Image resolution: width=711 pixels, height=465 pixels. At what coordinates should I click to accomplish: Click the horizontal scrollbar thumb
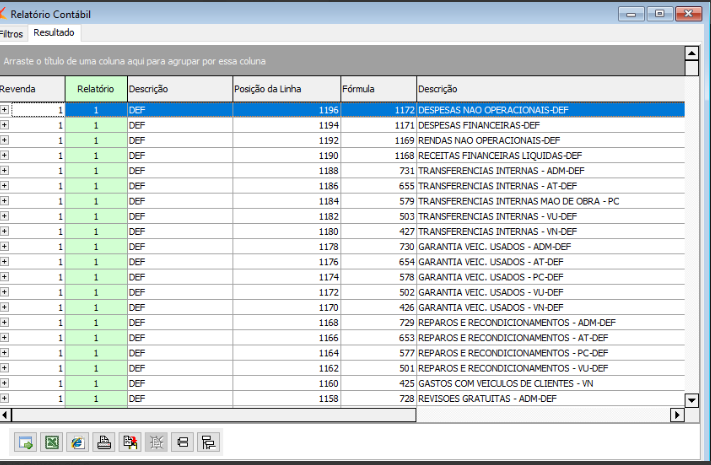tap(214, 415)
